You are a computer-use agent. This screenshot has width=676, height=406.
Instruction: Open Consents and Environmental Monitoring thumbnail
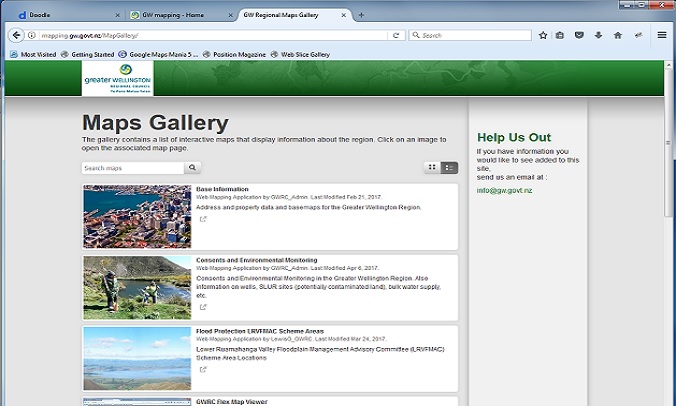(137, 288)
